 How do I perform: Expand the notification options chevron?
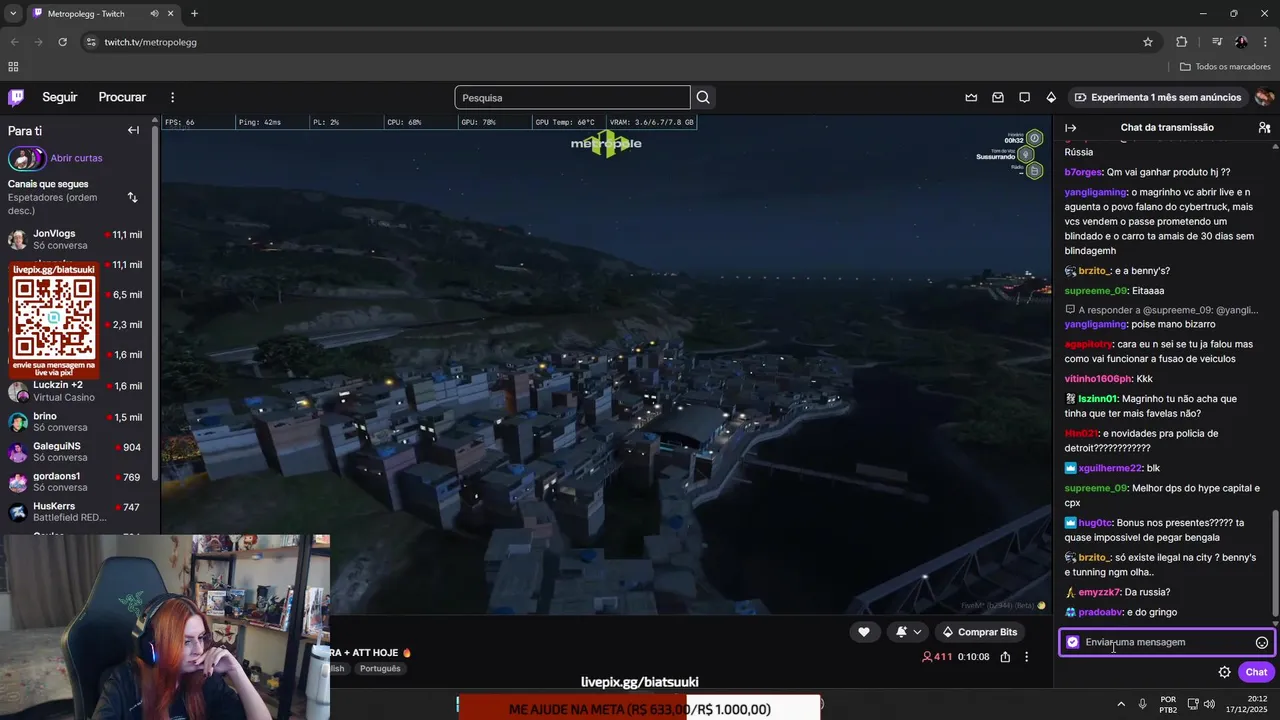pos(917,632)
